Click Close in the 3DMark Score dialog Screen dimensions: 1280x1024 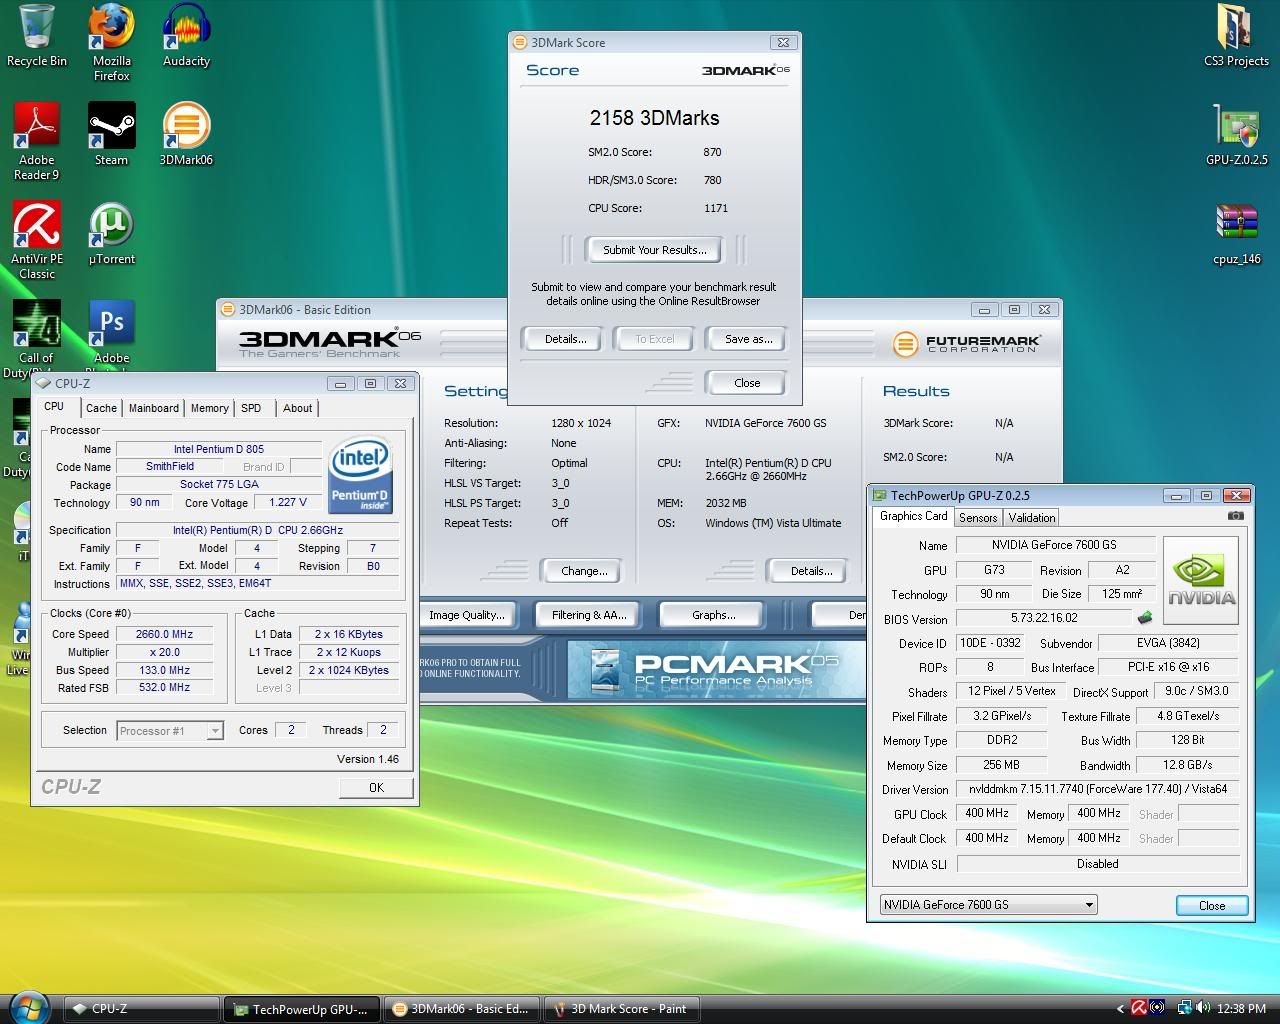click(x=747, y=383)
